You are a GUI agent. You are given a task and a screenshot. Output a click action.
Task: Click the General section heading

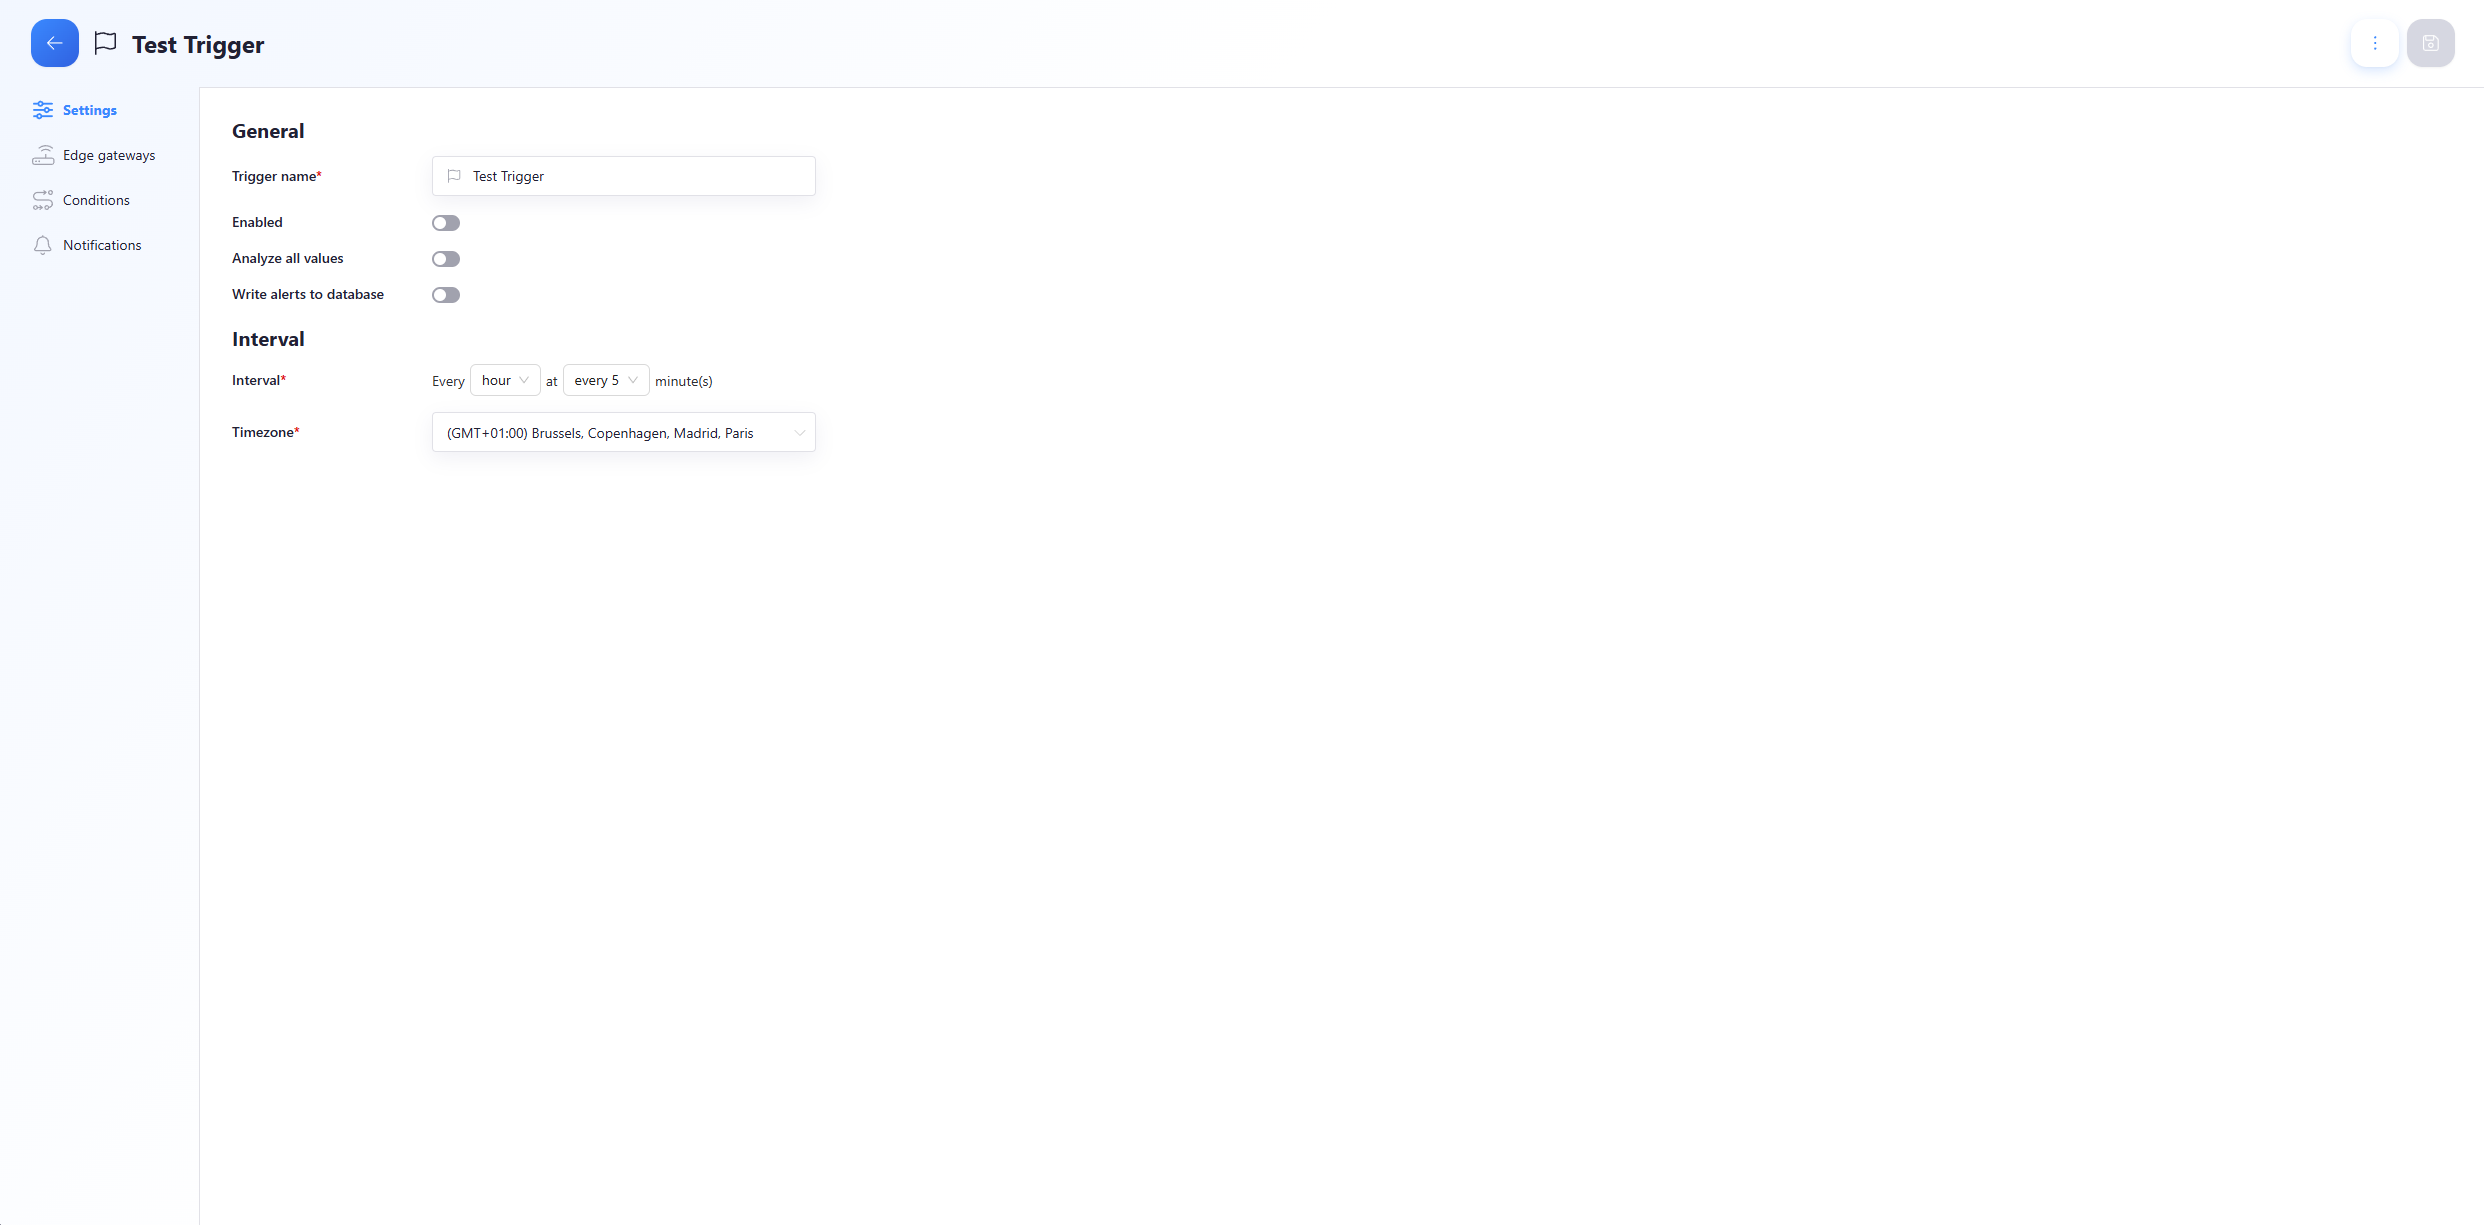[x=268, y=131]
